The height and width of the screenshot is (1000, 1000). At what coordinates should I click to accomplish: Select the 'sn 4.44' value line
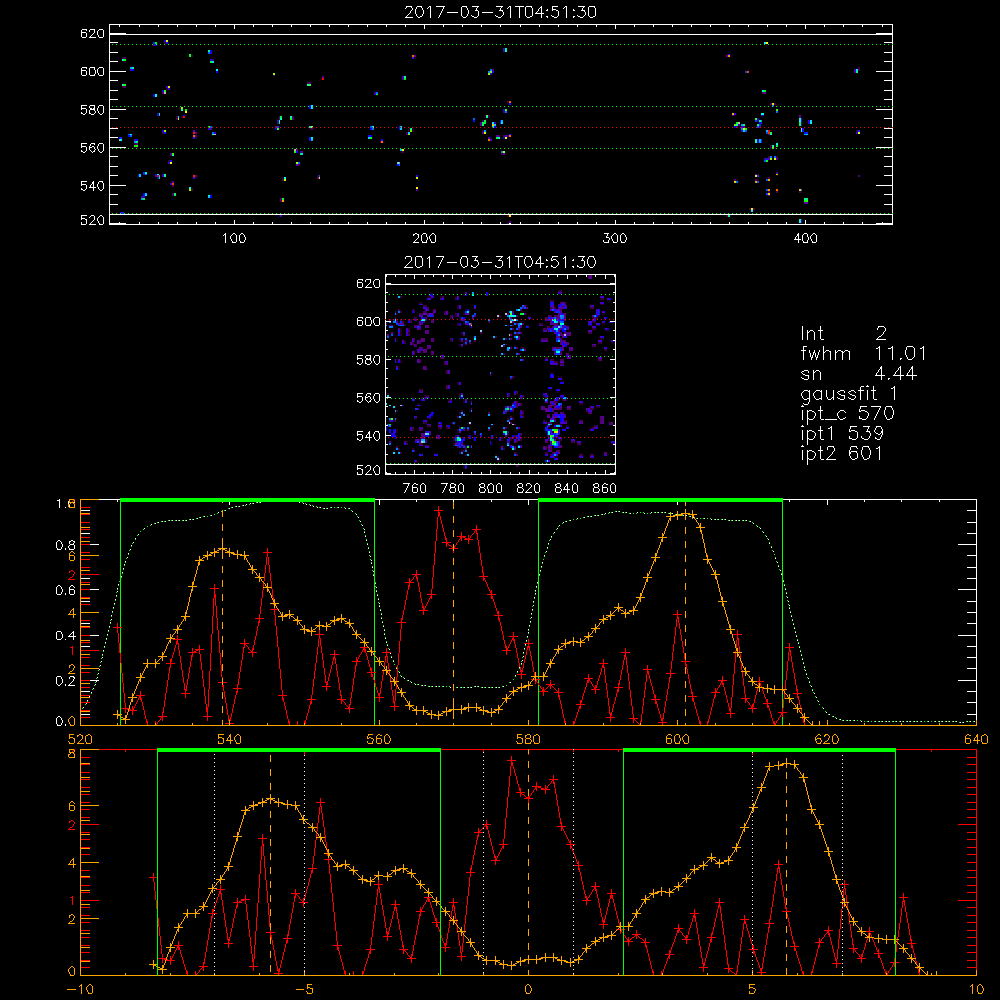click(859, 373)
